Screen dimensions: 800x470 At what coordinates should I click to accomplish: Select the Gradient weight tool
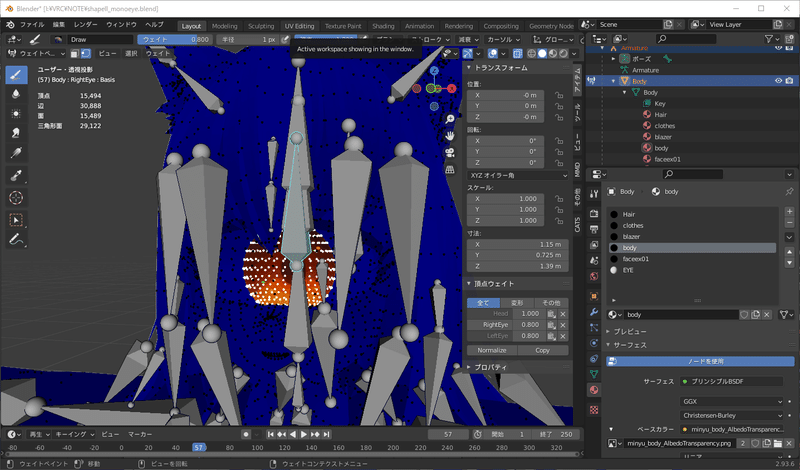pyautogui.click(x=16, y=153)
